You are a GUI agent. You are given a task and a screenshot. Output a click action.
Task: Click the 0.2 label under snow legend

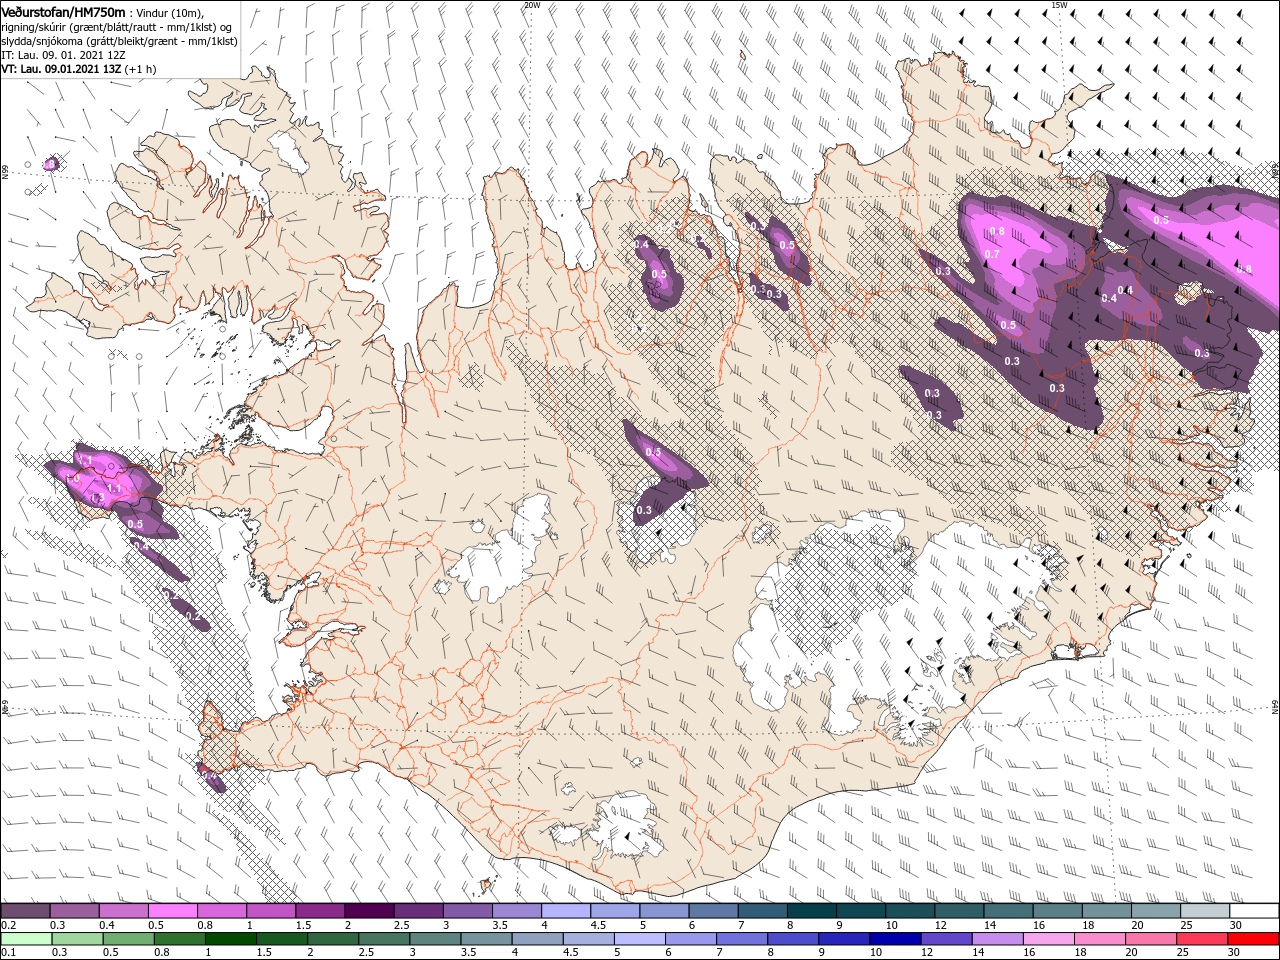click(7, 925)
